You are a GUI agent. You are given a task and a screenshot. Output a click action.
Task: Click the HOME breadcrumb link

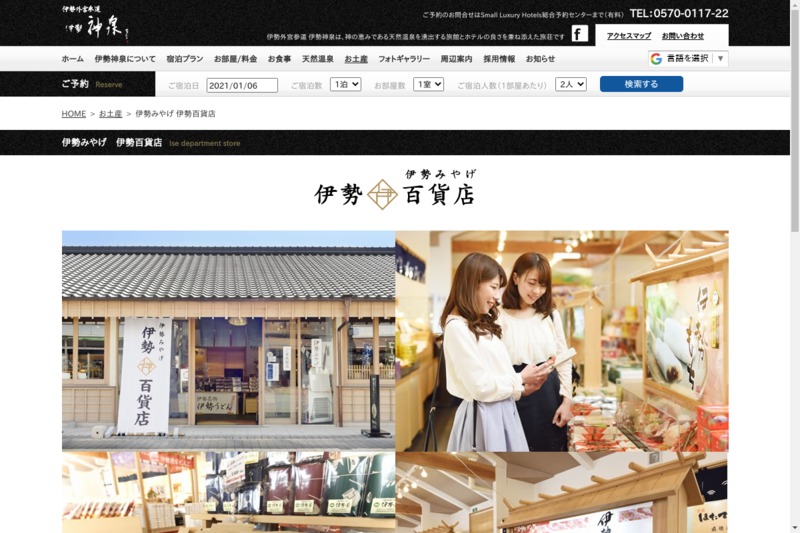point(73,114)
